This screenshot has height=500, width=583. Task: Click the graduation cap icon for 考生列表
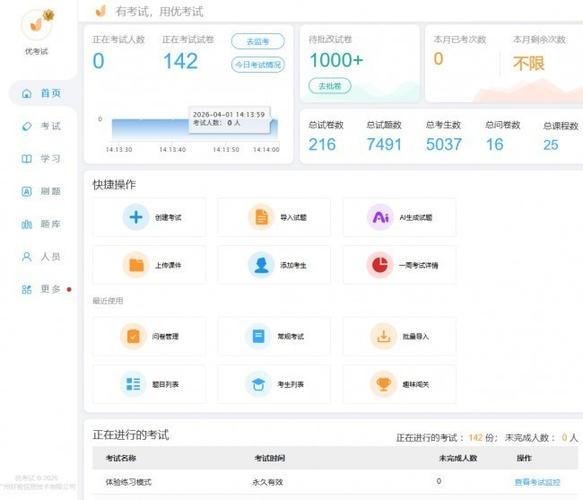pos(258,384)
